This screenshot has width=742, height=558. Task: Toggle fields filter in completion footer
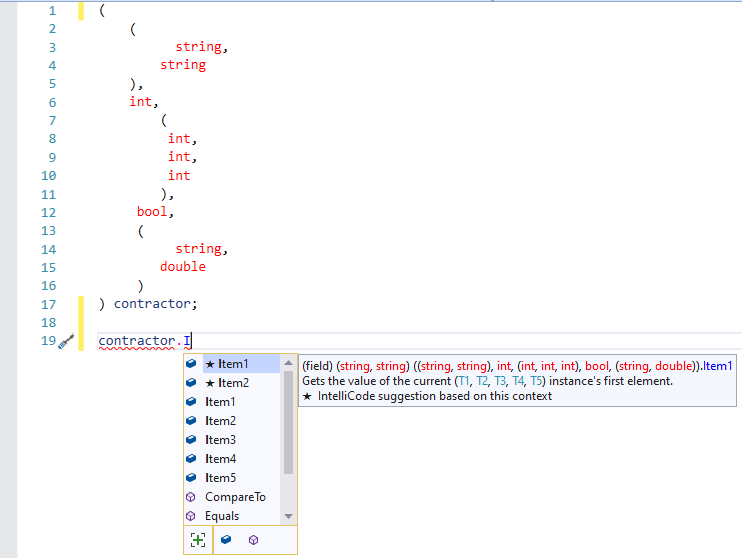226,540
